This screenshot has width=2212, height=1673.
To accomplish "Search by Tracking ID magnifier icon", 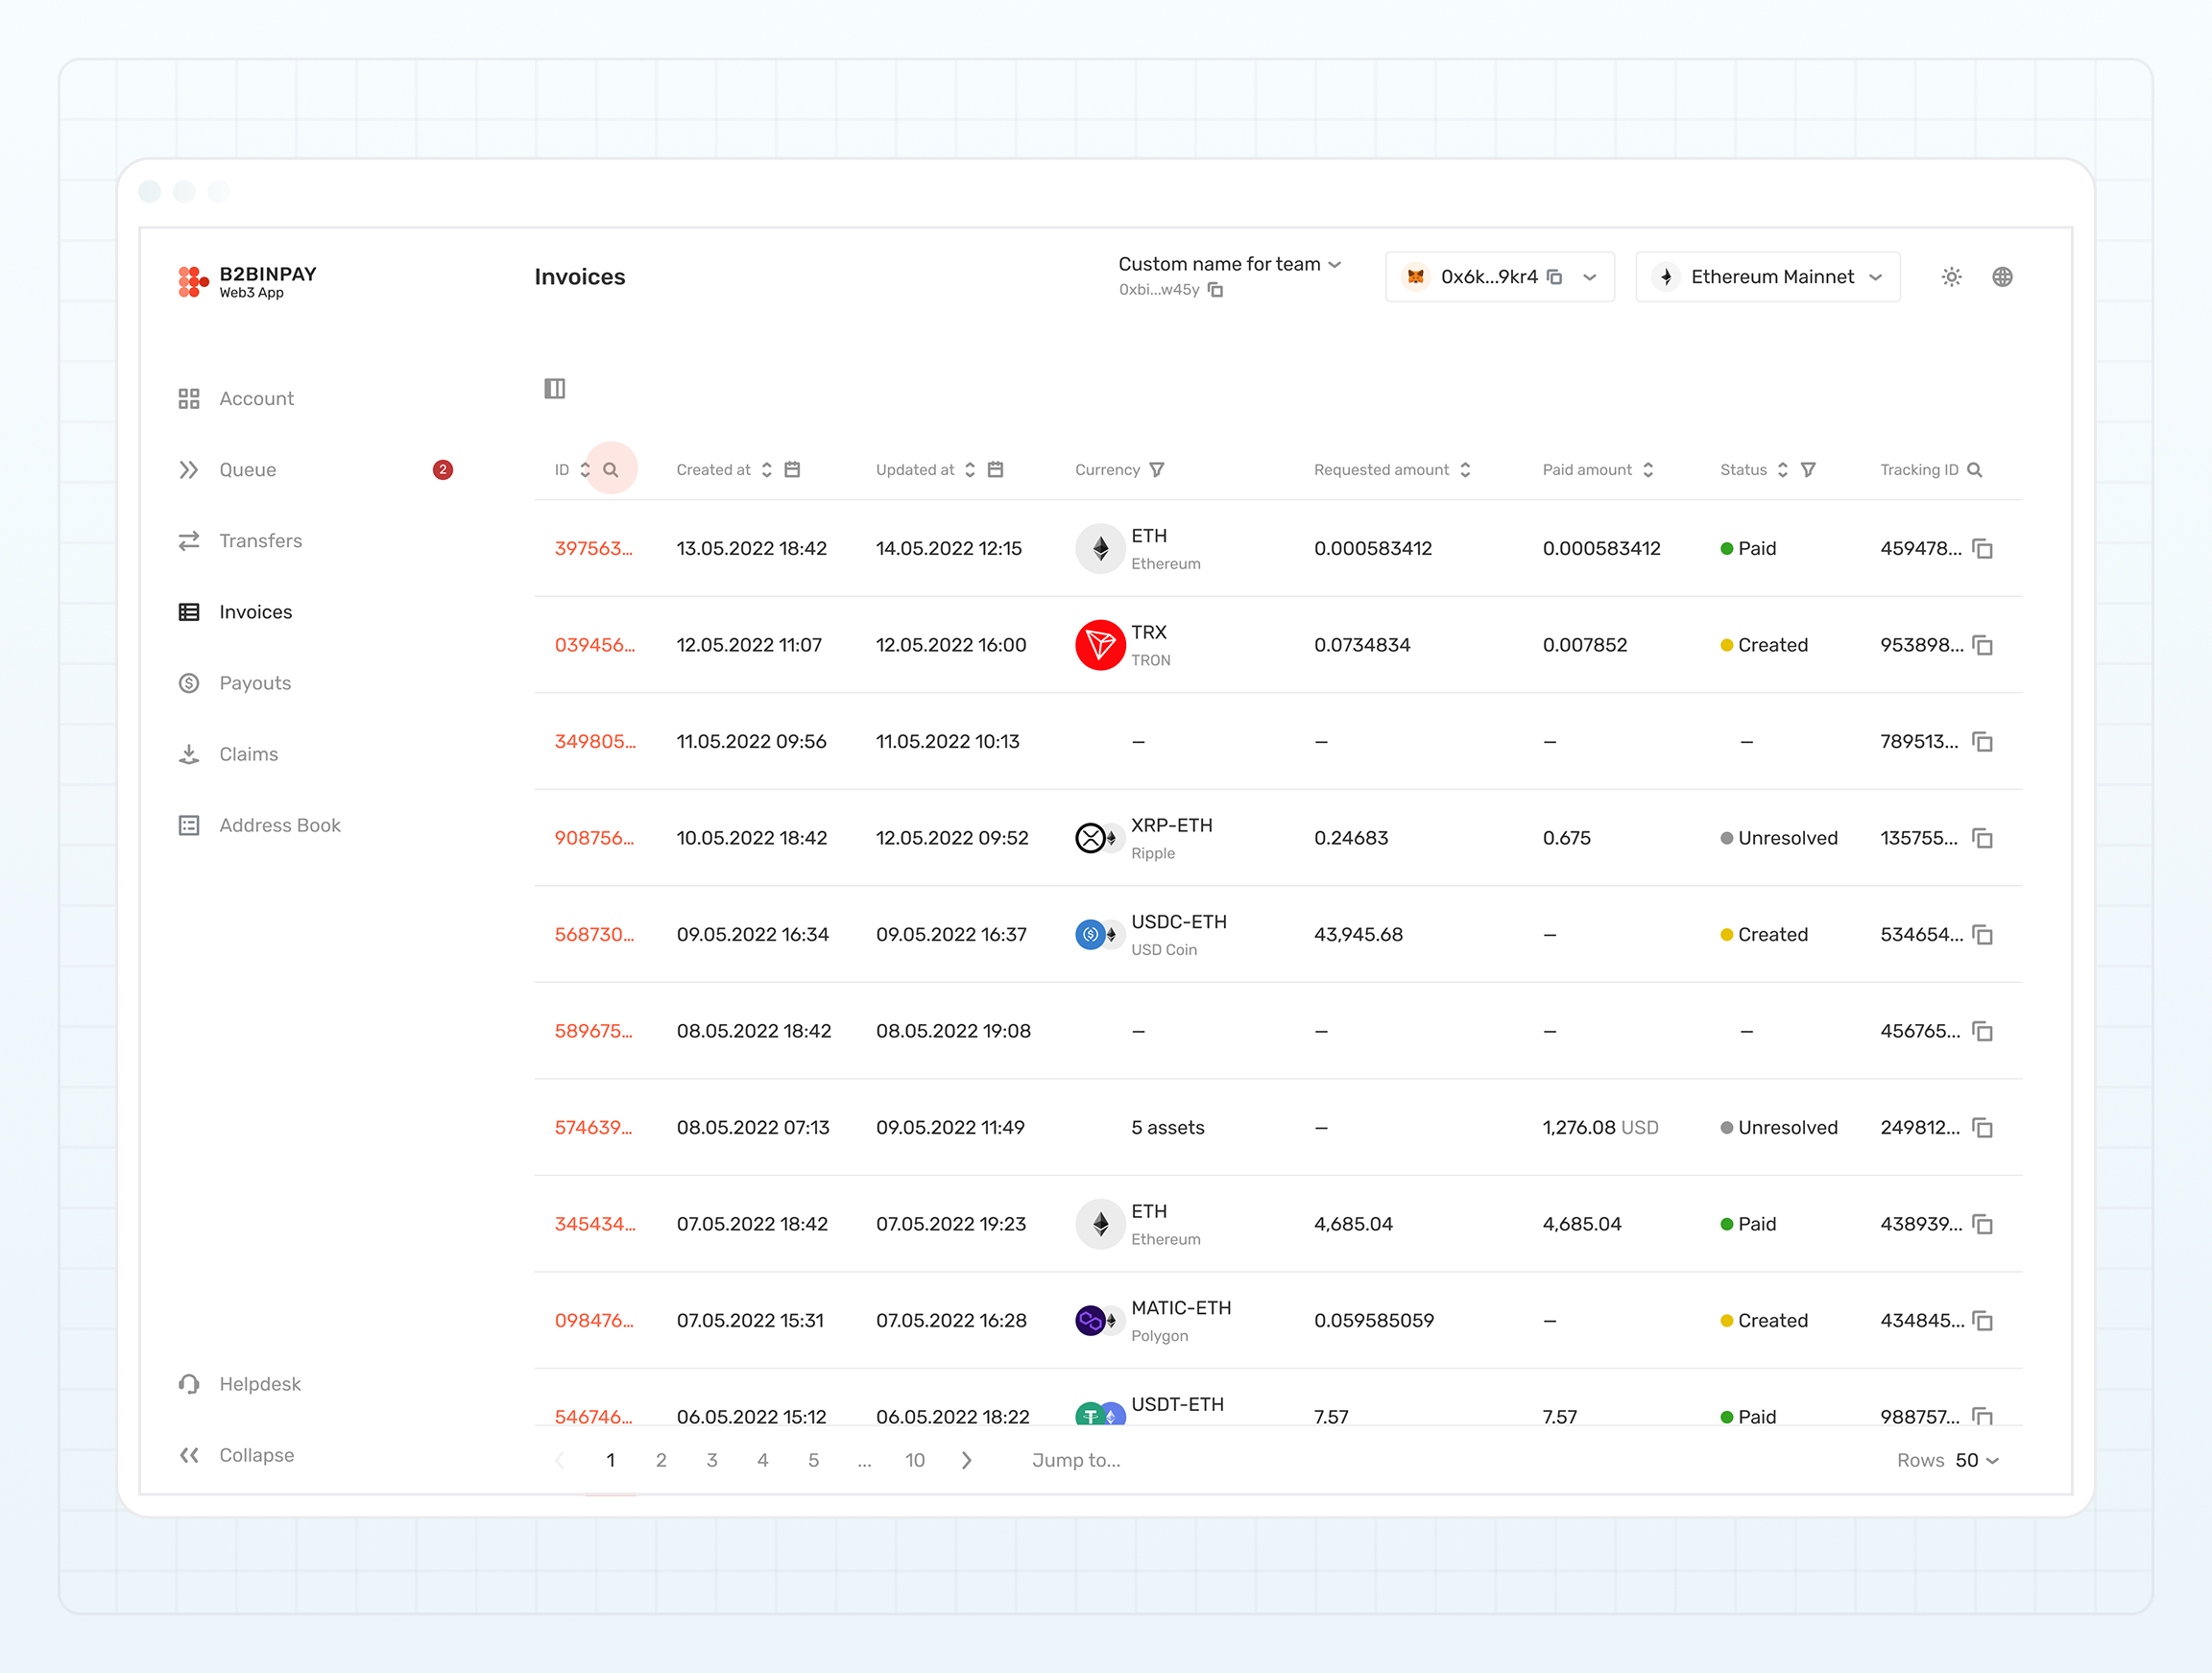I will [x=1973, y=469].
